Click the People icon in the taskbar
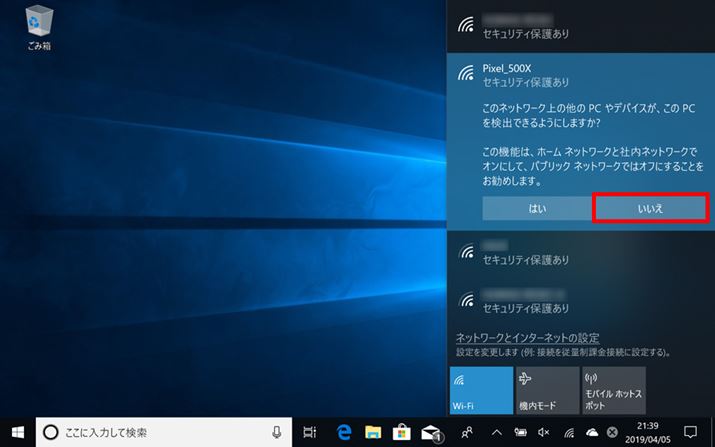This screenshot has height=447, width=715. (x=467, y=431)
